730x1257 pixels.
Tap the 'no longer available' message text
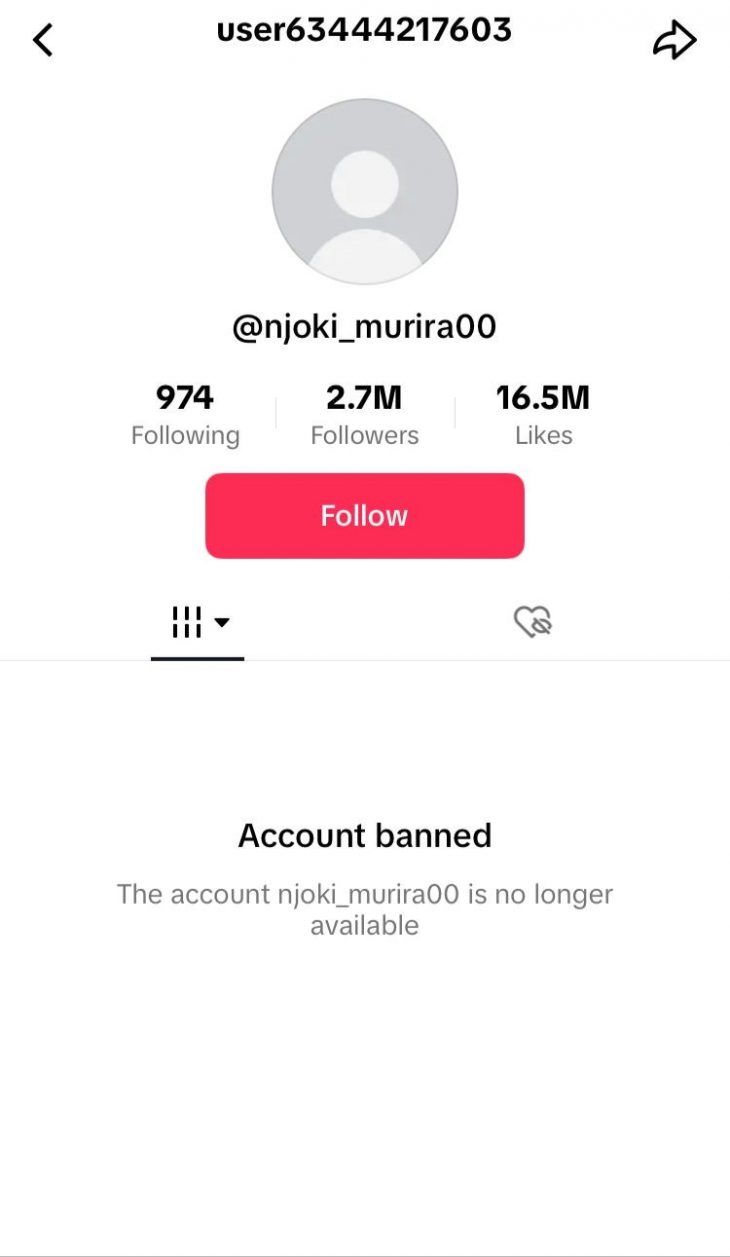tap(365, 909)
